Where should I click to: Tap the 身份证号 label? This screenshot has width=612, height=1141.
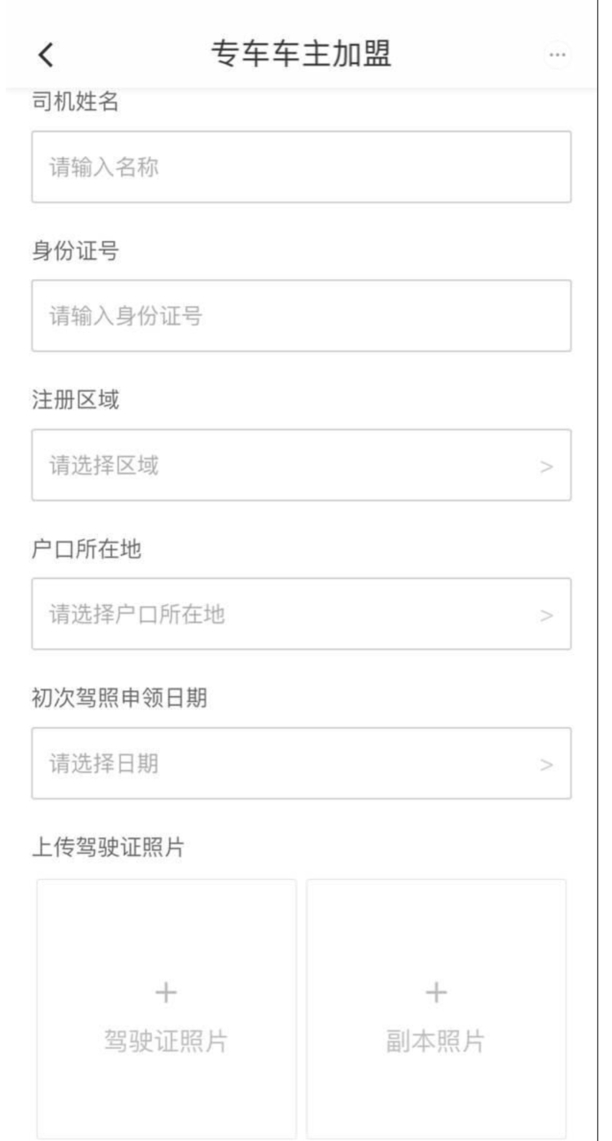point(75,251)
